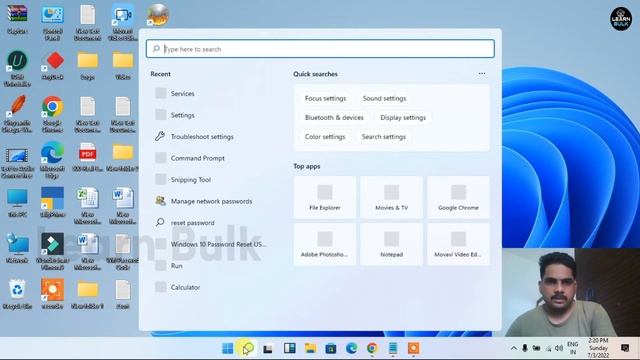Open Microsoft Edge from the taskbar

click(351, 348)
